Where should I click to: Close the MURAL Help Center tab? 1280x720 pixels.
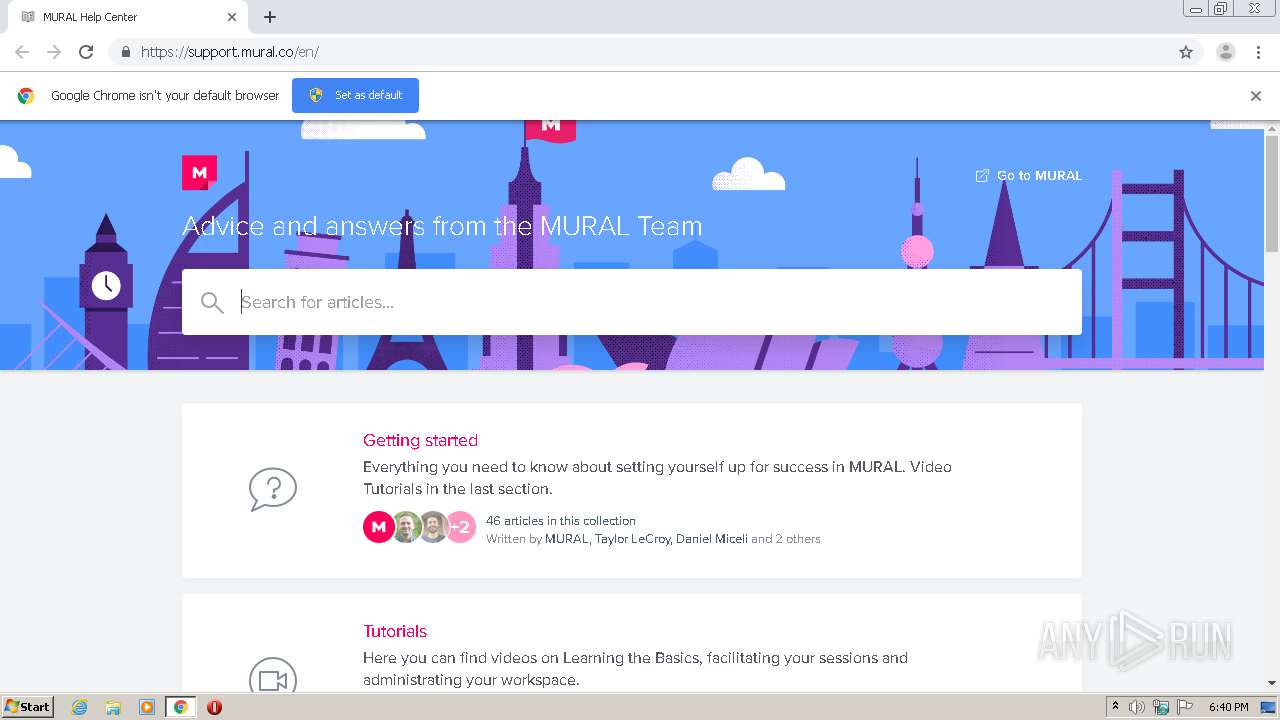[232, 17]
